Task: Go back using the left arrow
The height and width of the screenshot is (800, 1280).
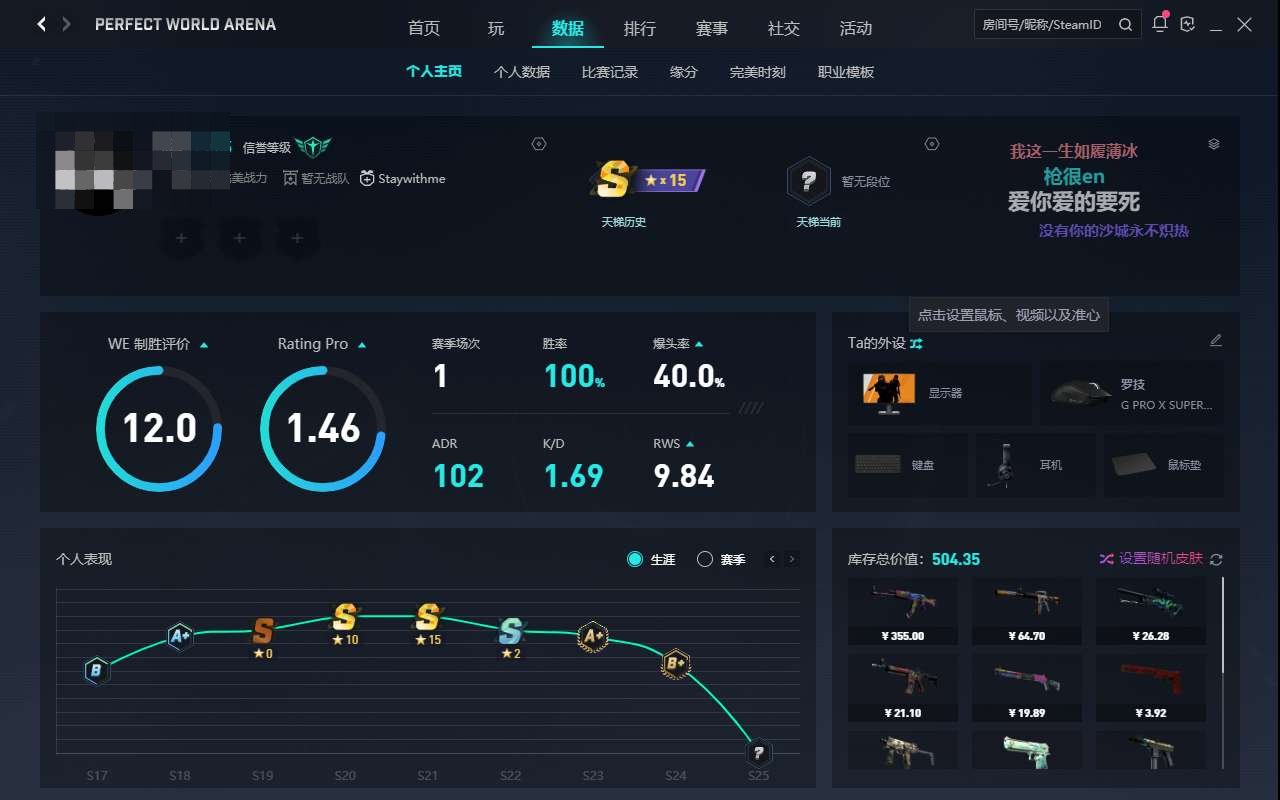Action: click(x=41, y=24)
